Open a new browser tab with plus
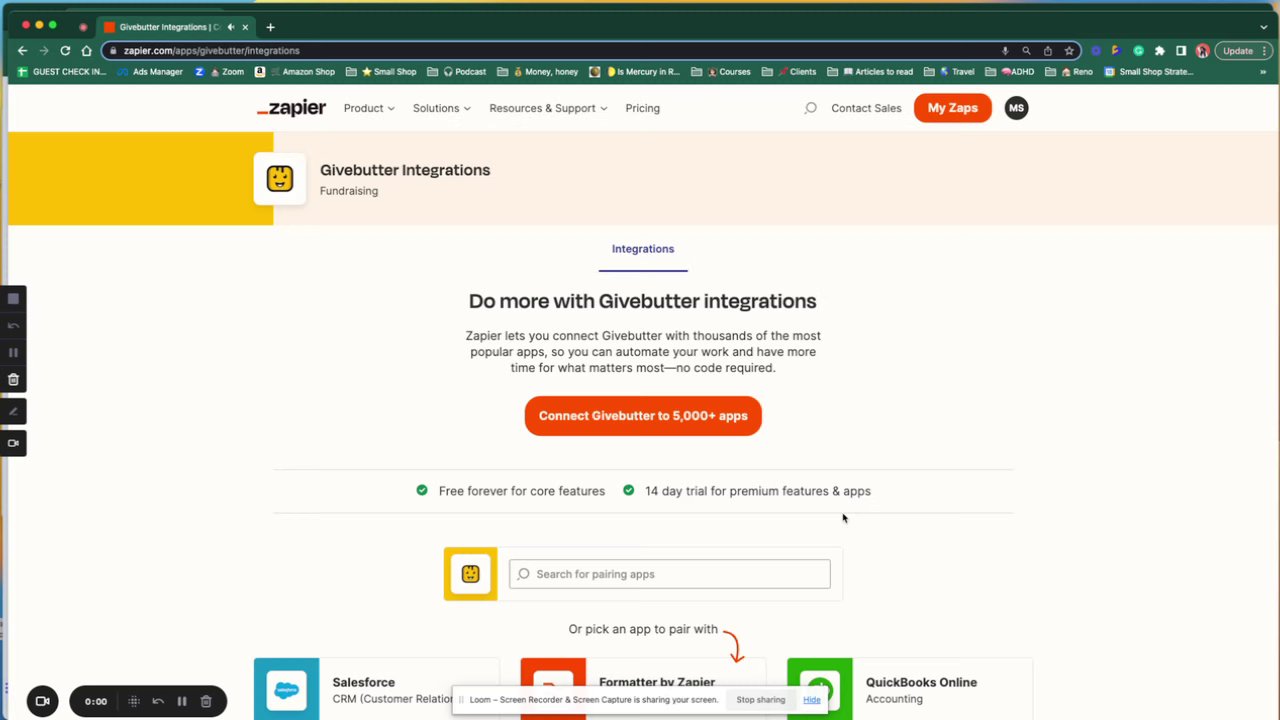The height and width of the screenshot is (720, 1280). click(x=270, y=27)
